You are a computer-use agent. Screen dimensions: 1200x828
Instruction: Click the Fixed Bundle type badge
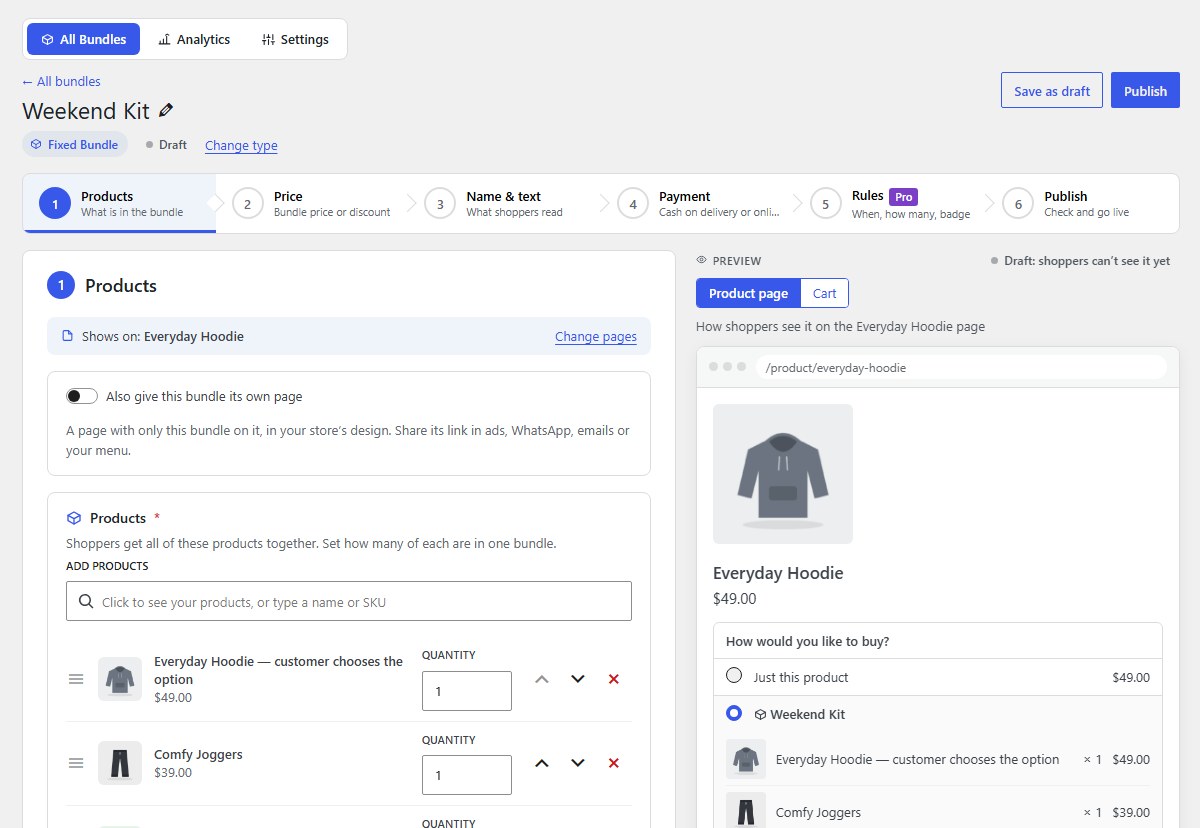(x=75, y=145)
